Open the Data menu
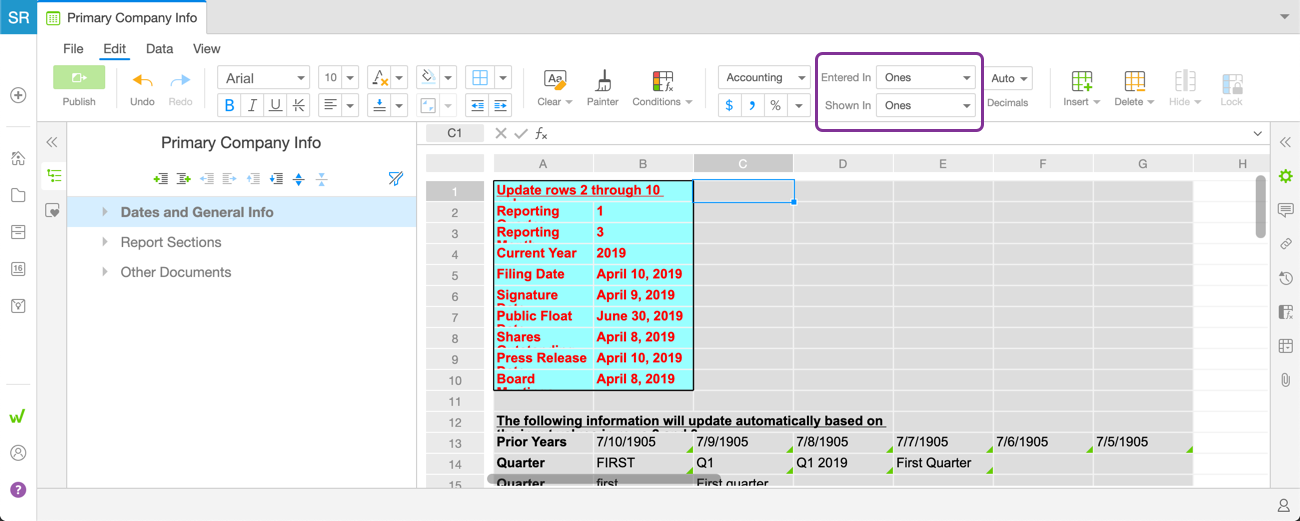 click(x=159, y=48)
